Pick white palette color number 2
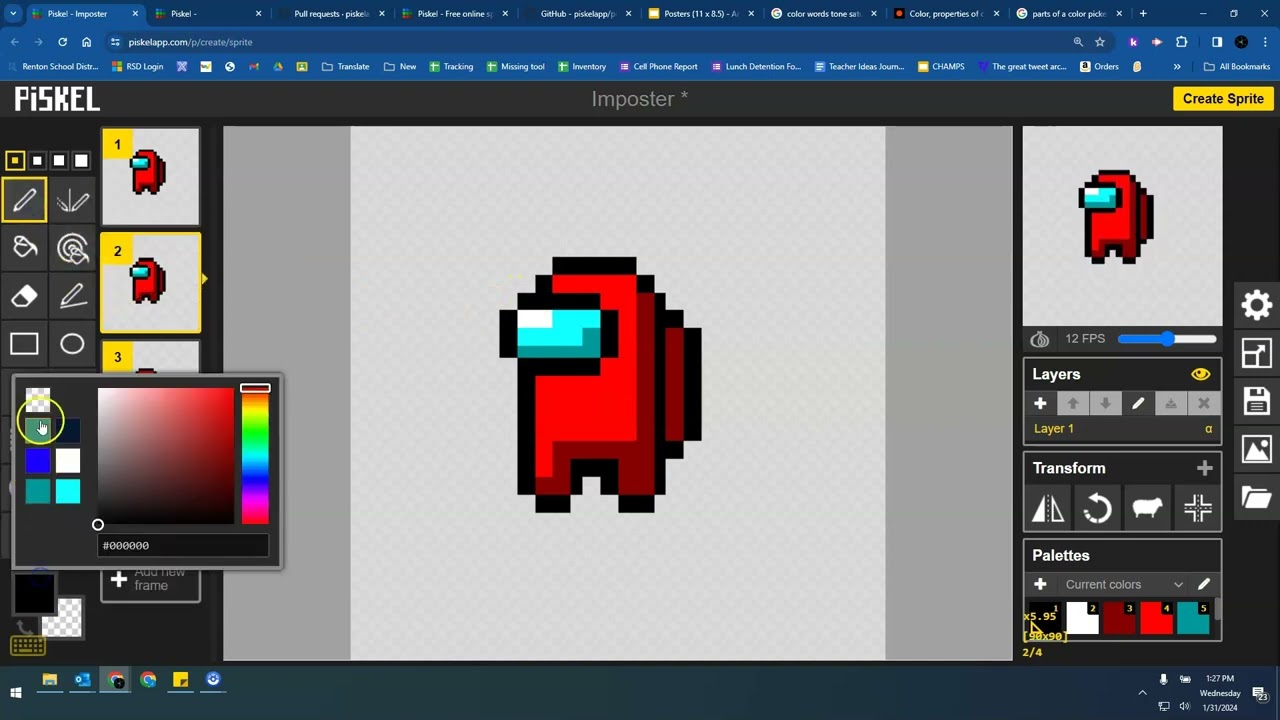Screen dimensions: 1280x720 click(1083, 618)
